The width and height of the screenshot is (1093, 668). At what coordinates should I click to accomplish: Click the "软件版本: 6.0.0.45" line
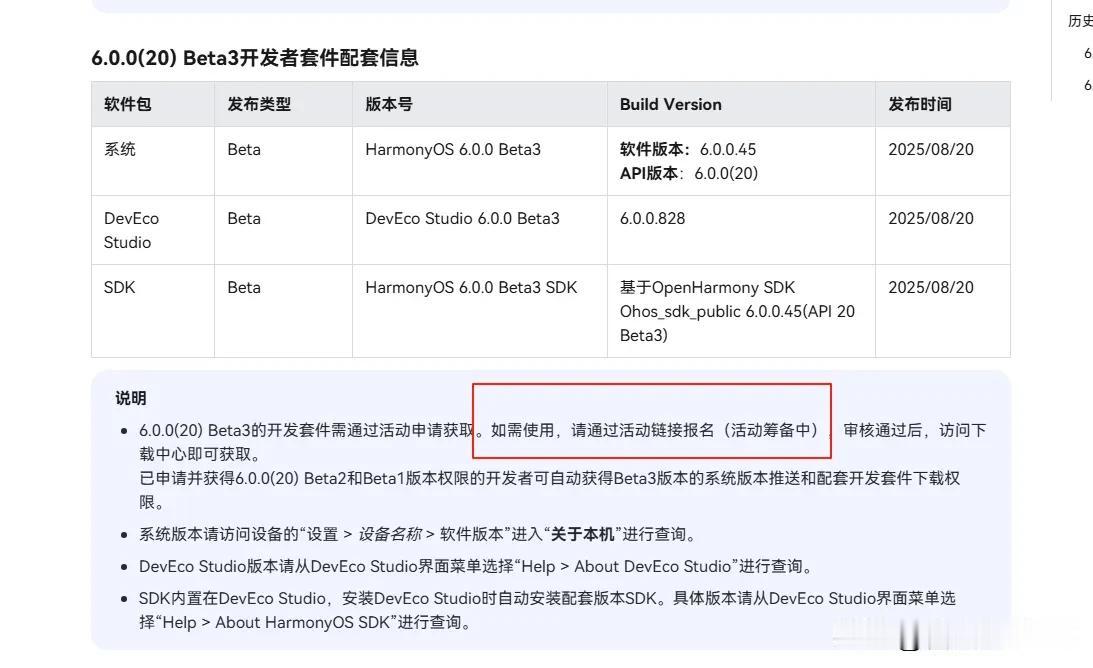coord(688,149)
